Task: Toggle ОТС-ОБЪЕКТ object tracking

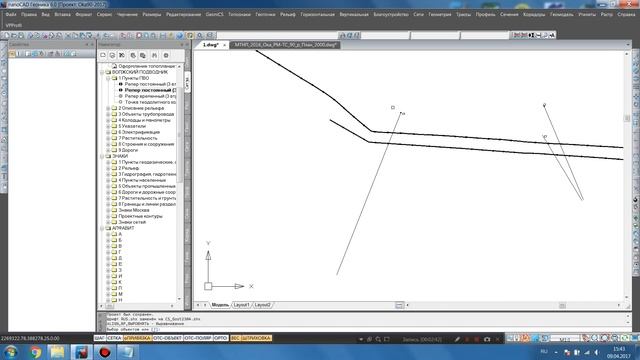Action: coord(168,338)
